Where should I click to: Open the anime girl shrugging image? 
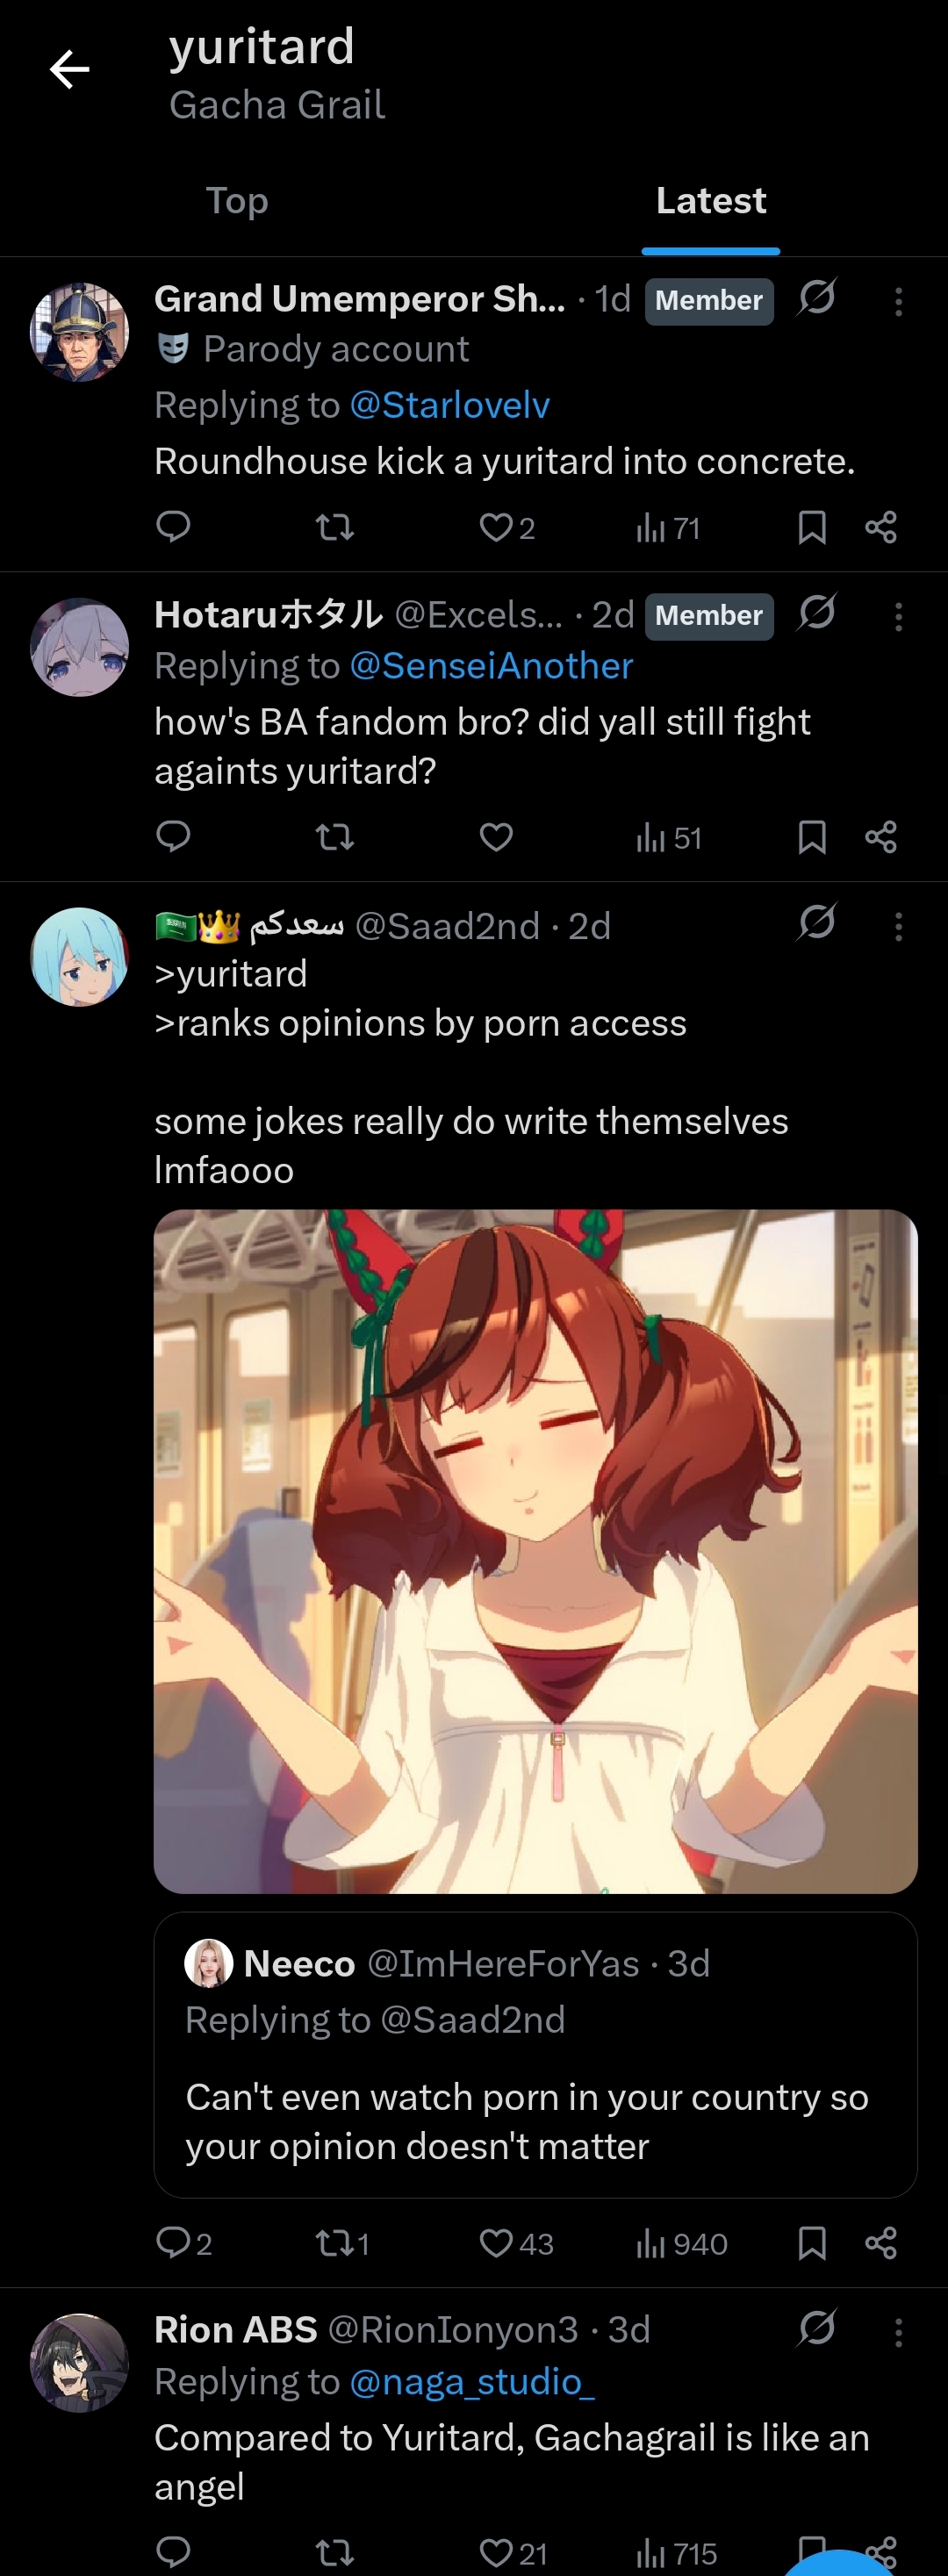click(535, 1550)
